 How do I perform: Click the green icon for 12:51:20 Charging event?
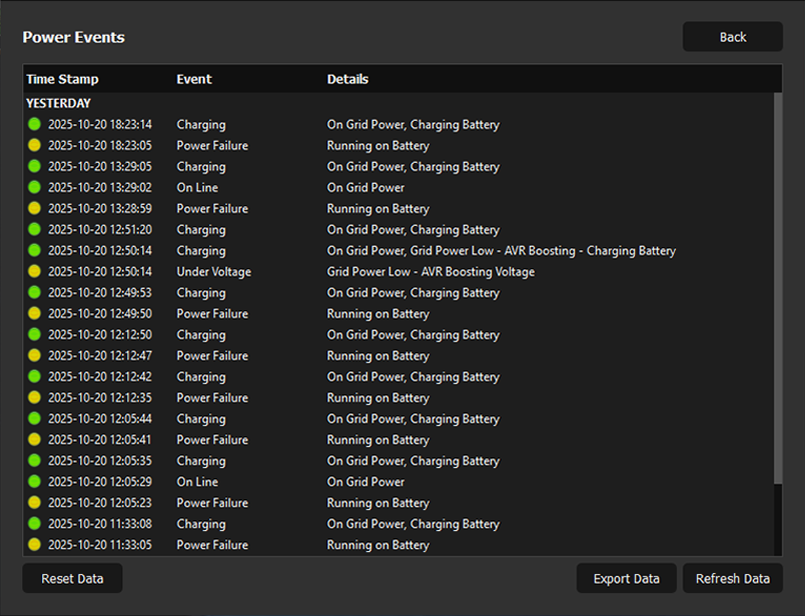34,230
